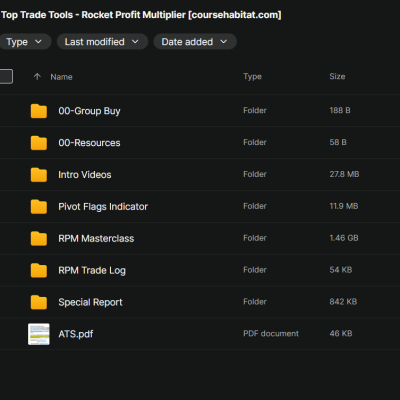Screen dimensions: 400x400
Task: Reverse sort order with the arrow icon
Action: 37,77
